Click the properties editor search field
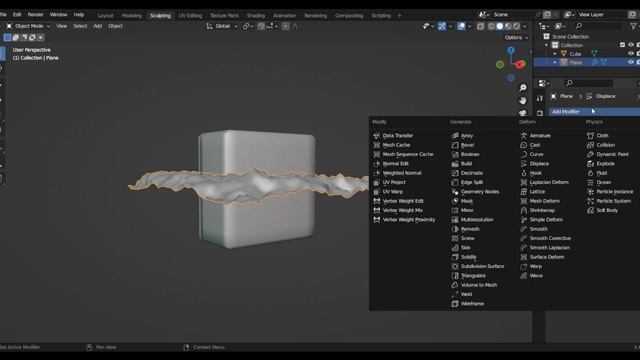 [x=589, y=83]
